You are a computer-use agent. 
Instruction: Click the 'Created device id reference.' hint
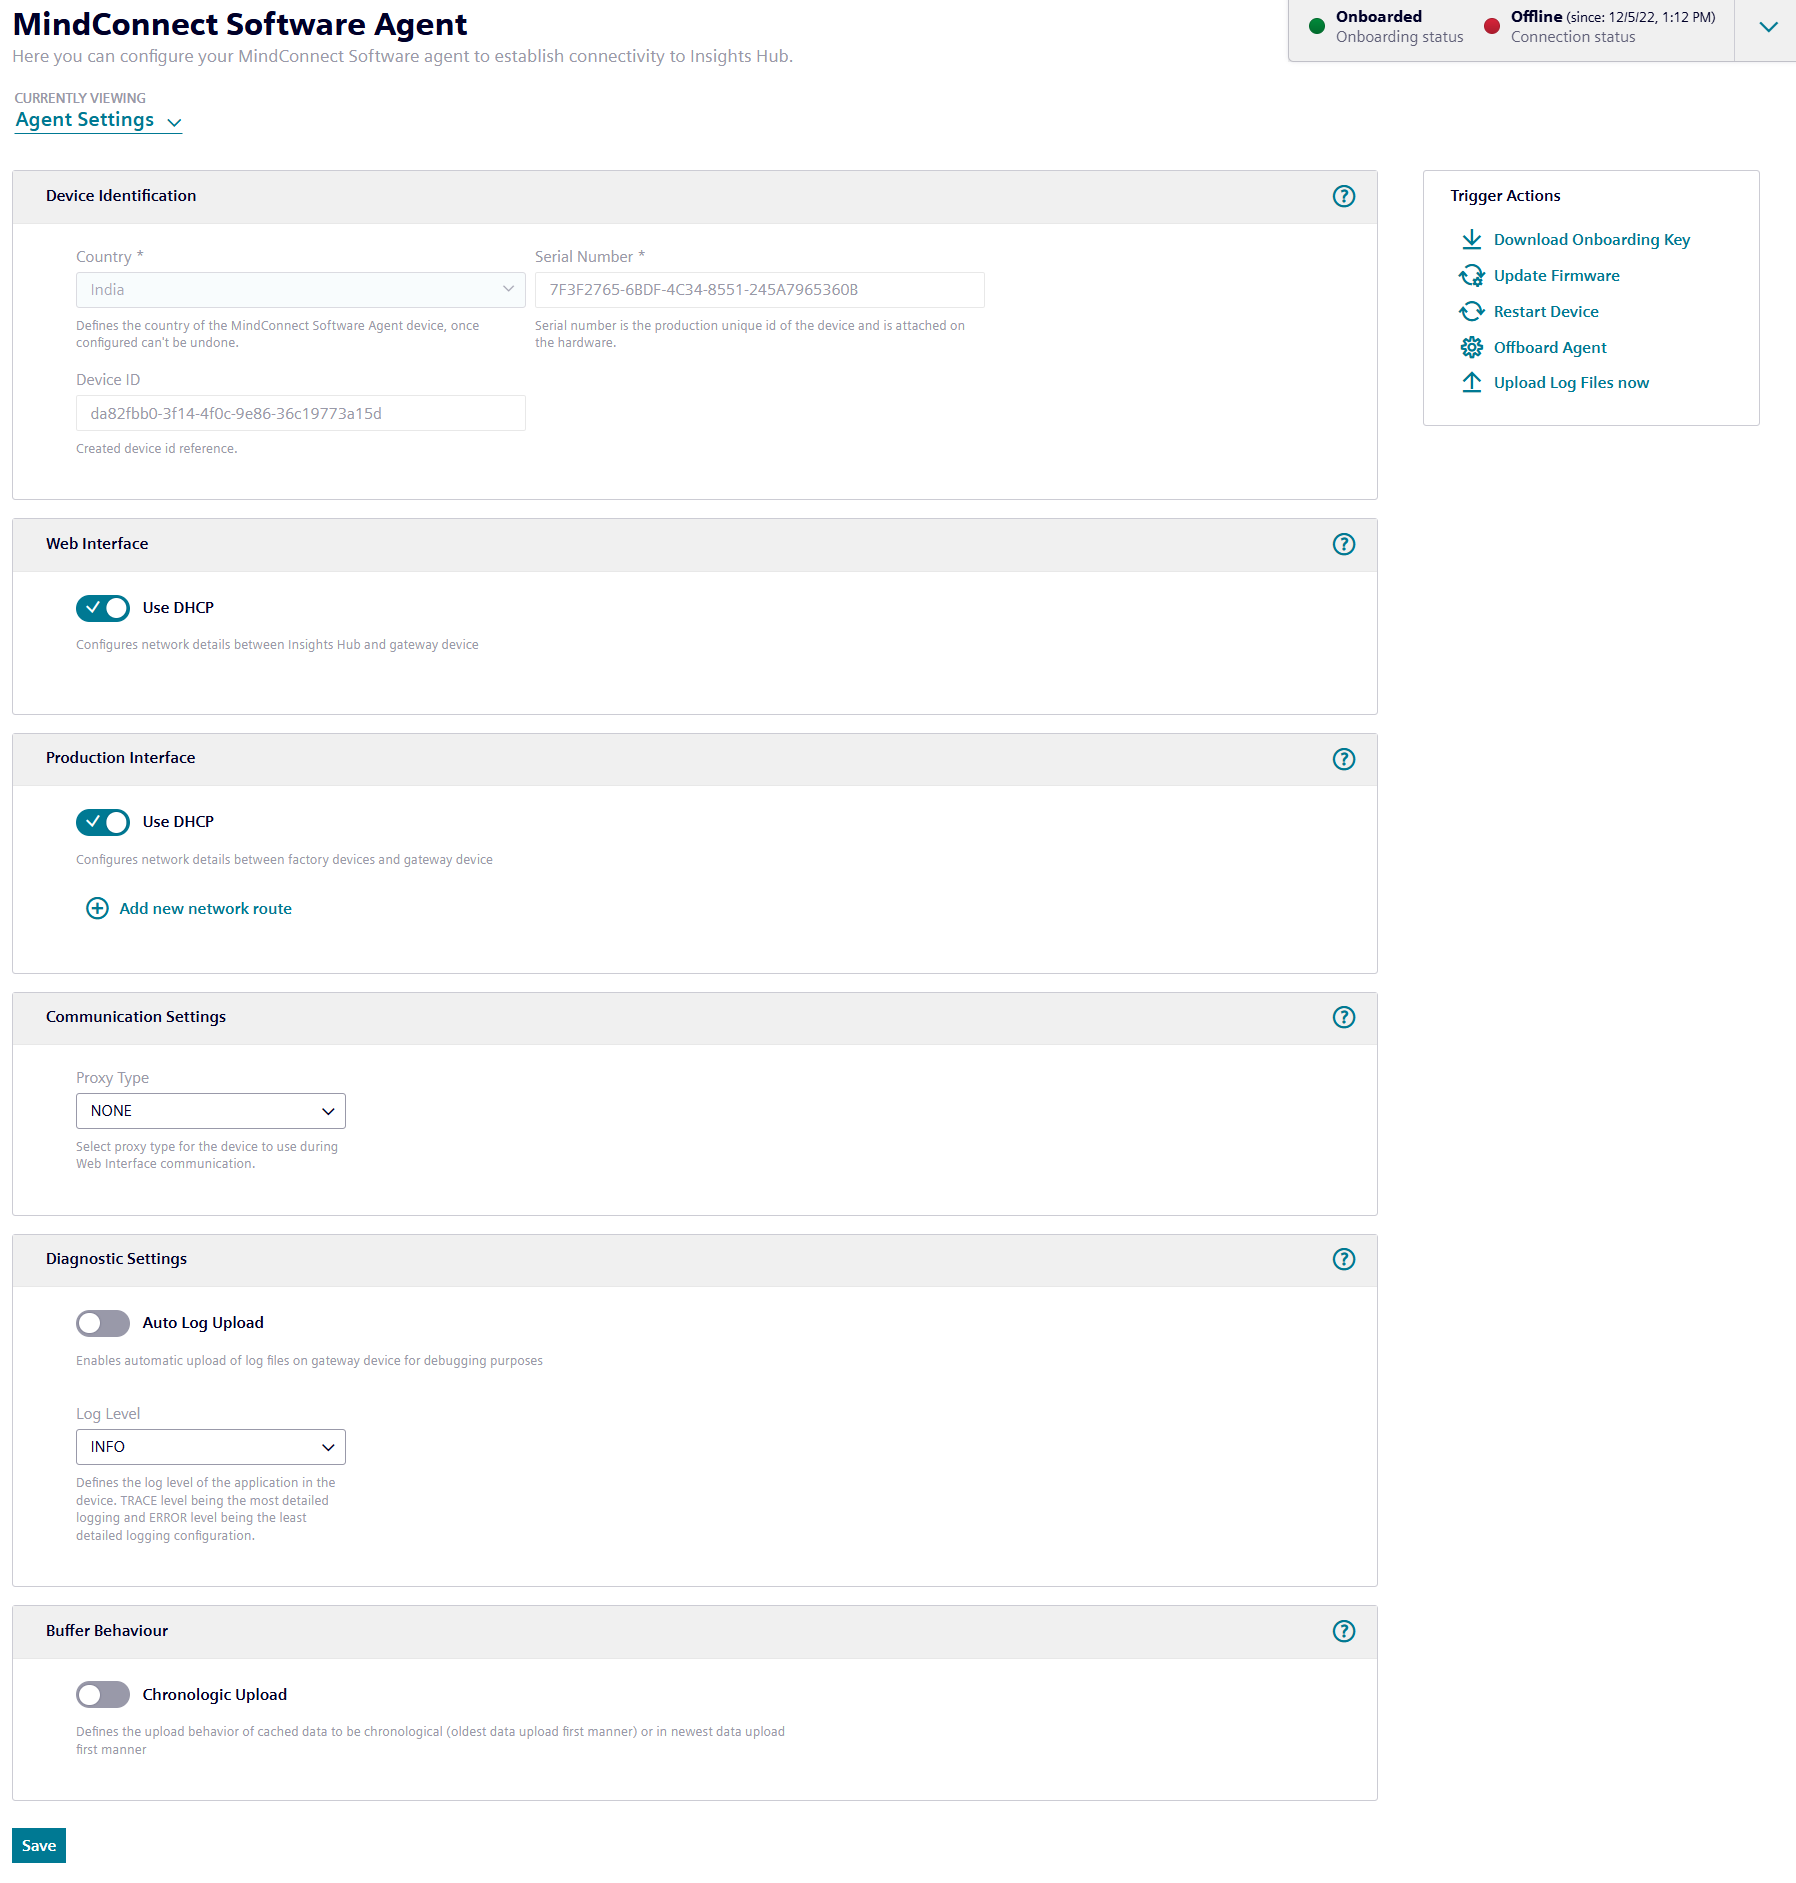tap(157, 449)
